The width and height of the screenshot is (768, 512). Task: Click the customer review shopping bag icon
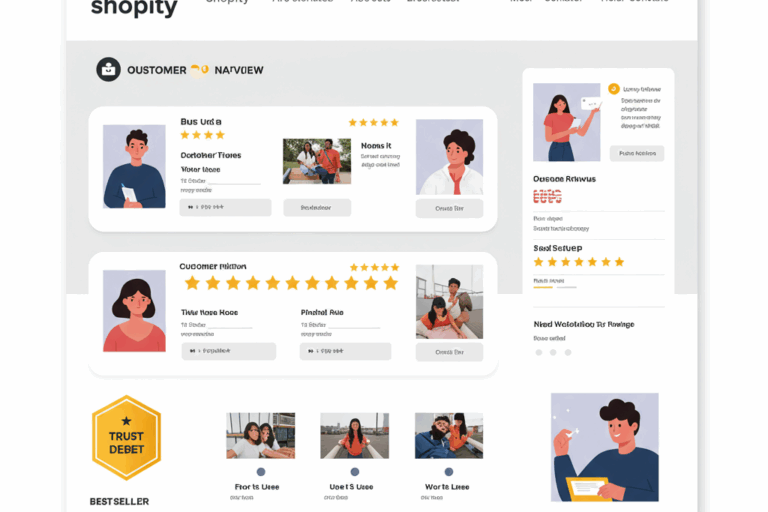click(x=108, y=70)
